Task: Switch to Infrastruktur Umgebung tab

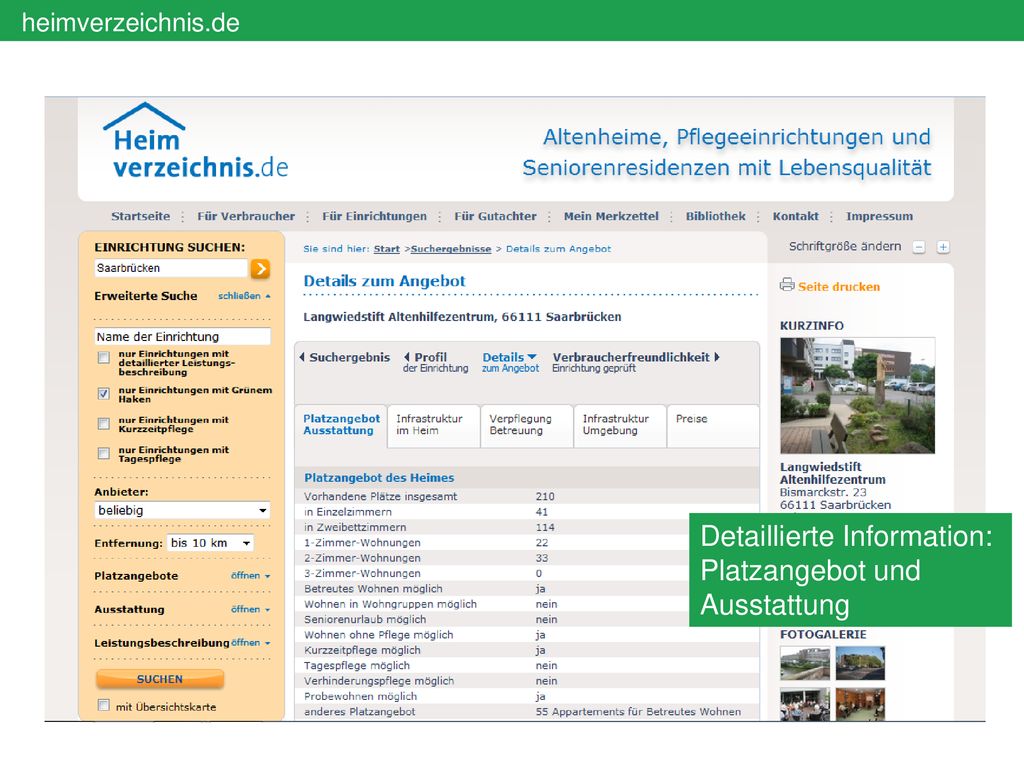Action: [620, 425]
